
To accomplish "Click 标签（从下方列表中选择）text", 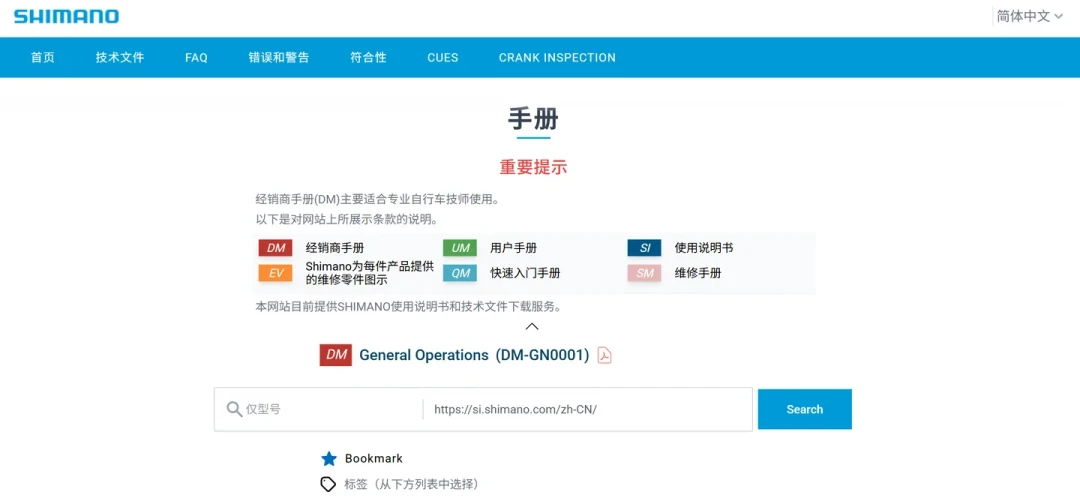I will pyautogui.click(x=412, y=484).
